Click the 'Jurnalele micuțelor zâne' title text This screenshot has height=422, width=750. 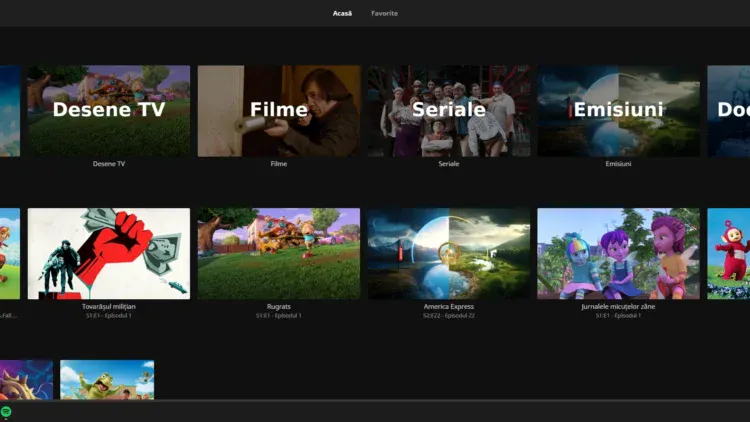[618, 306]
